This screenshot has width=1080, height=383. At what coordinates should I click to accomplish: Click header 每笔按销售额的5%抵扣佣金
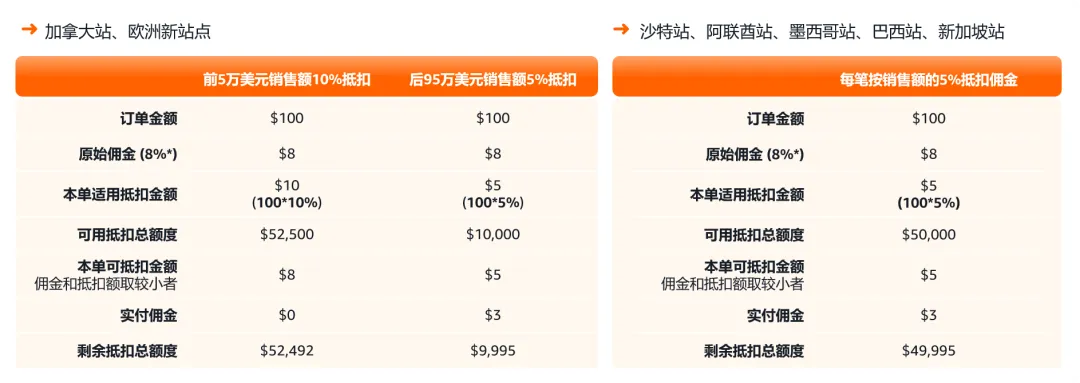click(928, 80)
